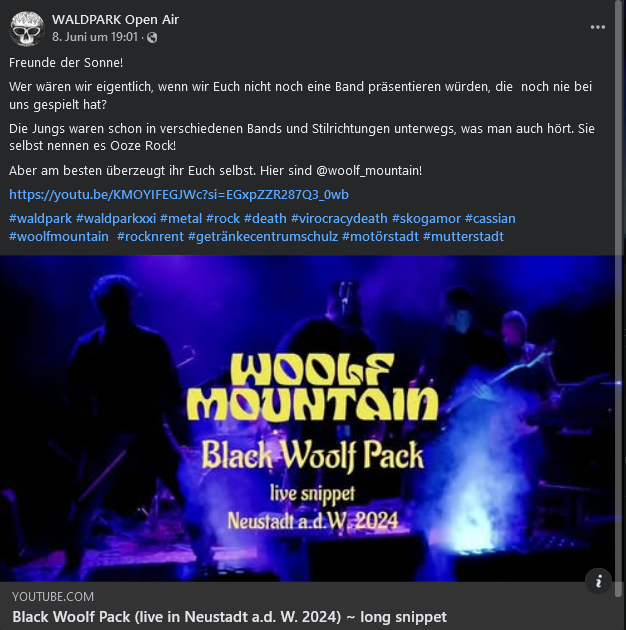Open the three-dots post options menu

point(597,27)
